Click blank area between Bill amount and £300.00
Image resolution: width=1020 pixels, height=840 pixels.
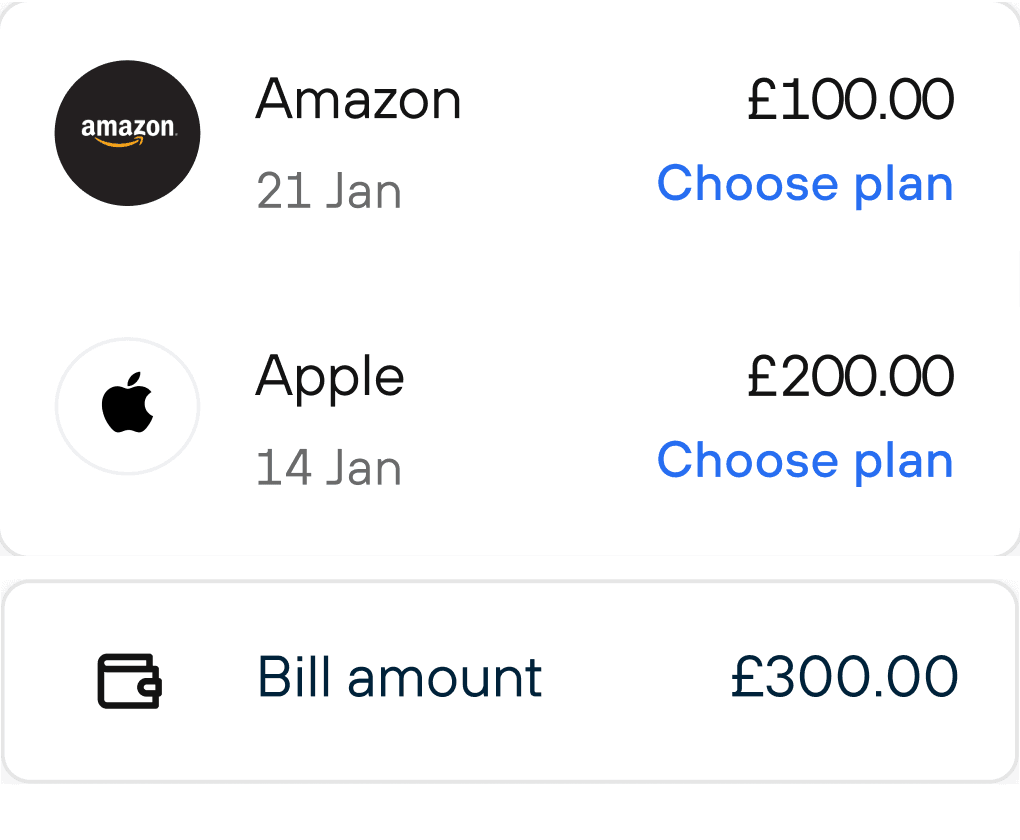(635, 680)
